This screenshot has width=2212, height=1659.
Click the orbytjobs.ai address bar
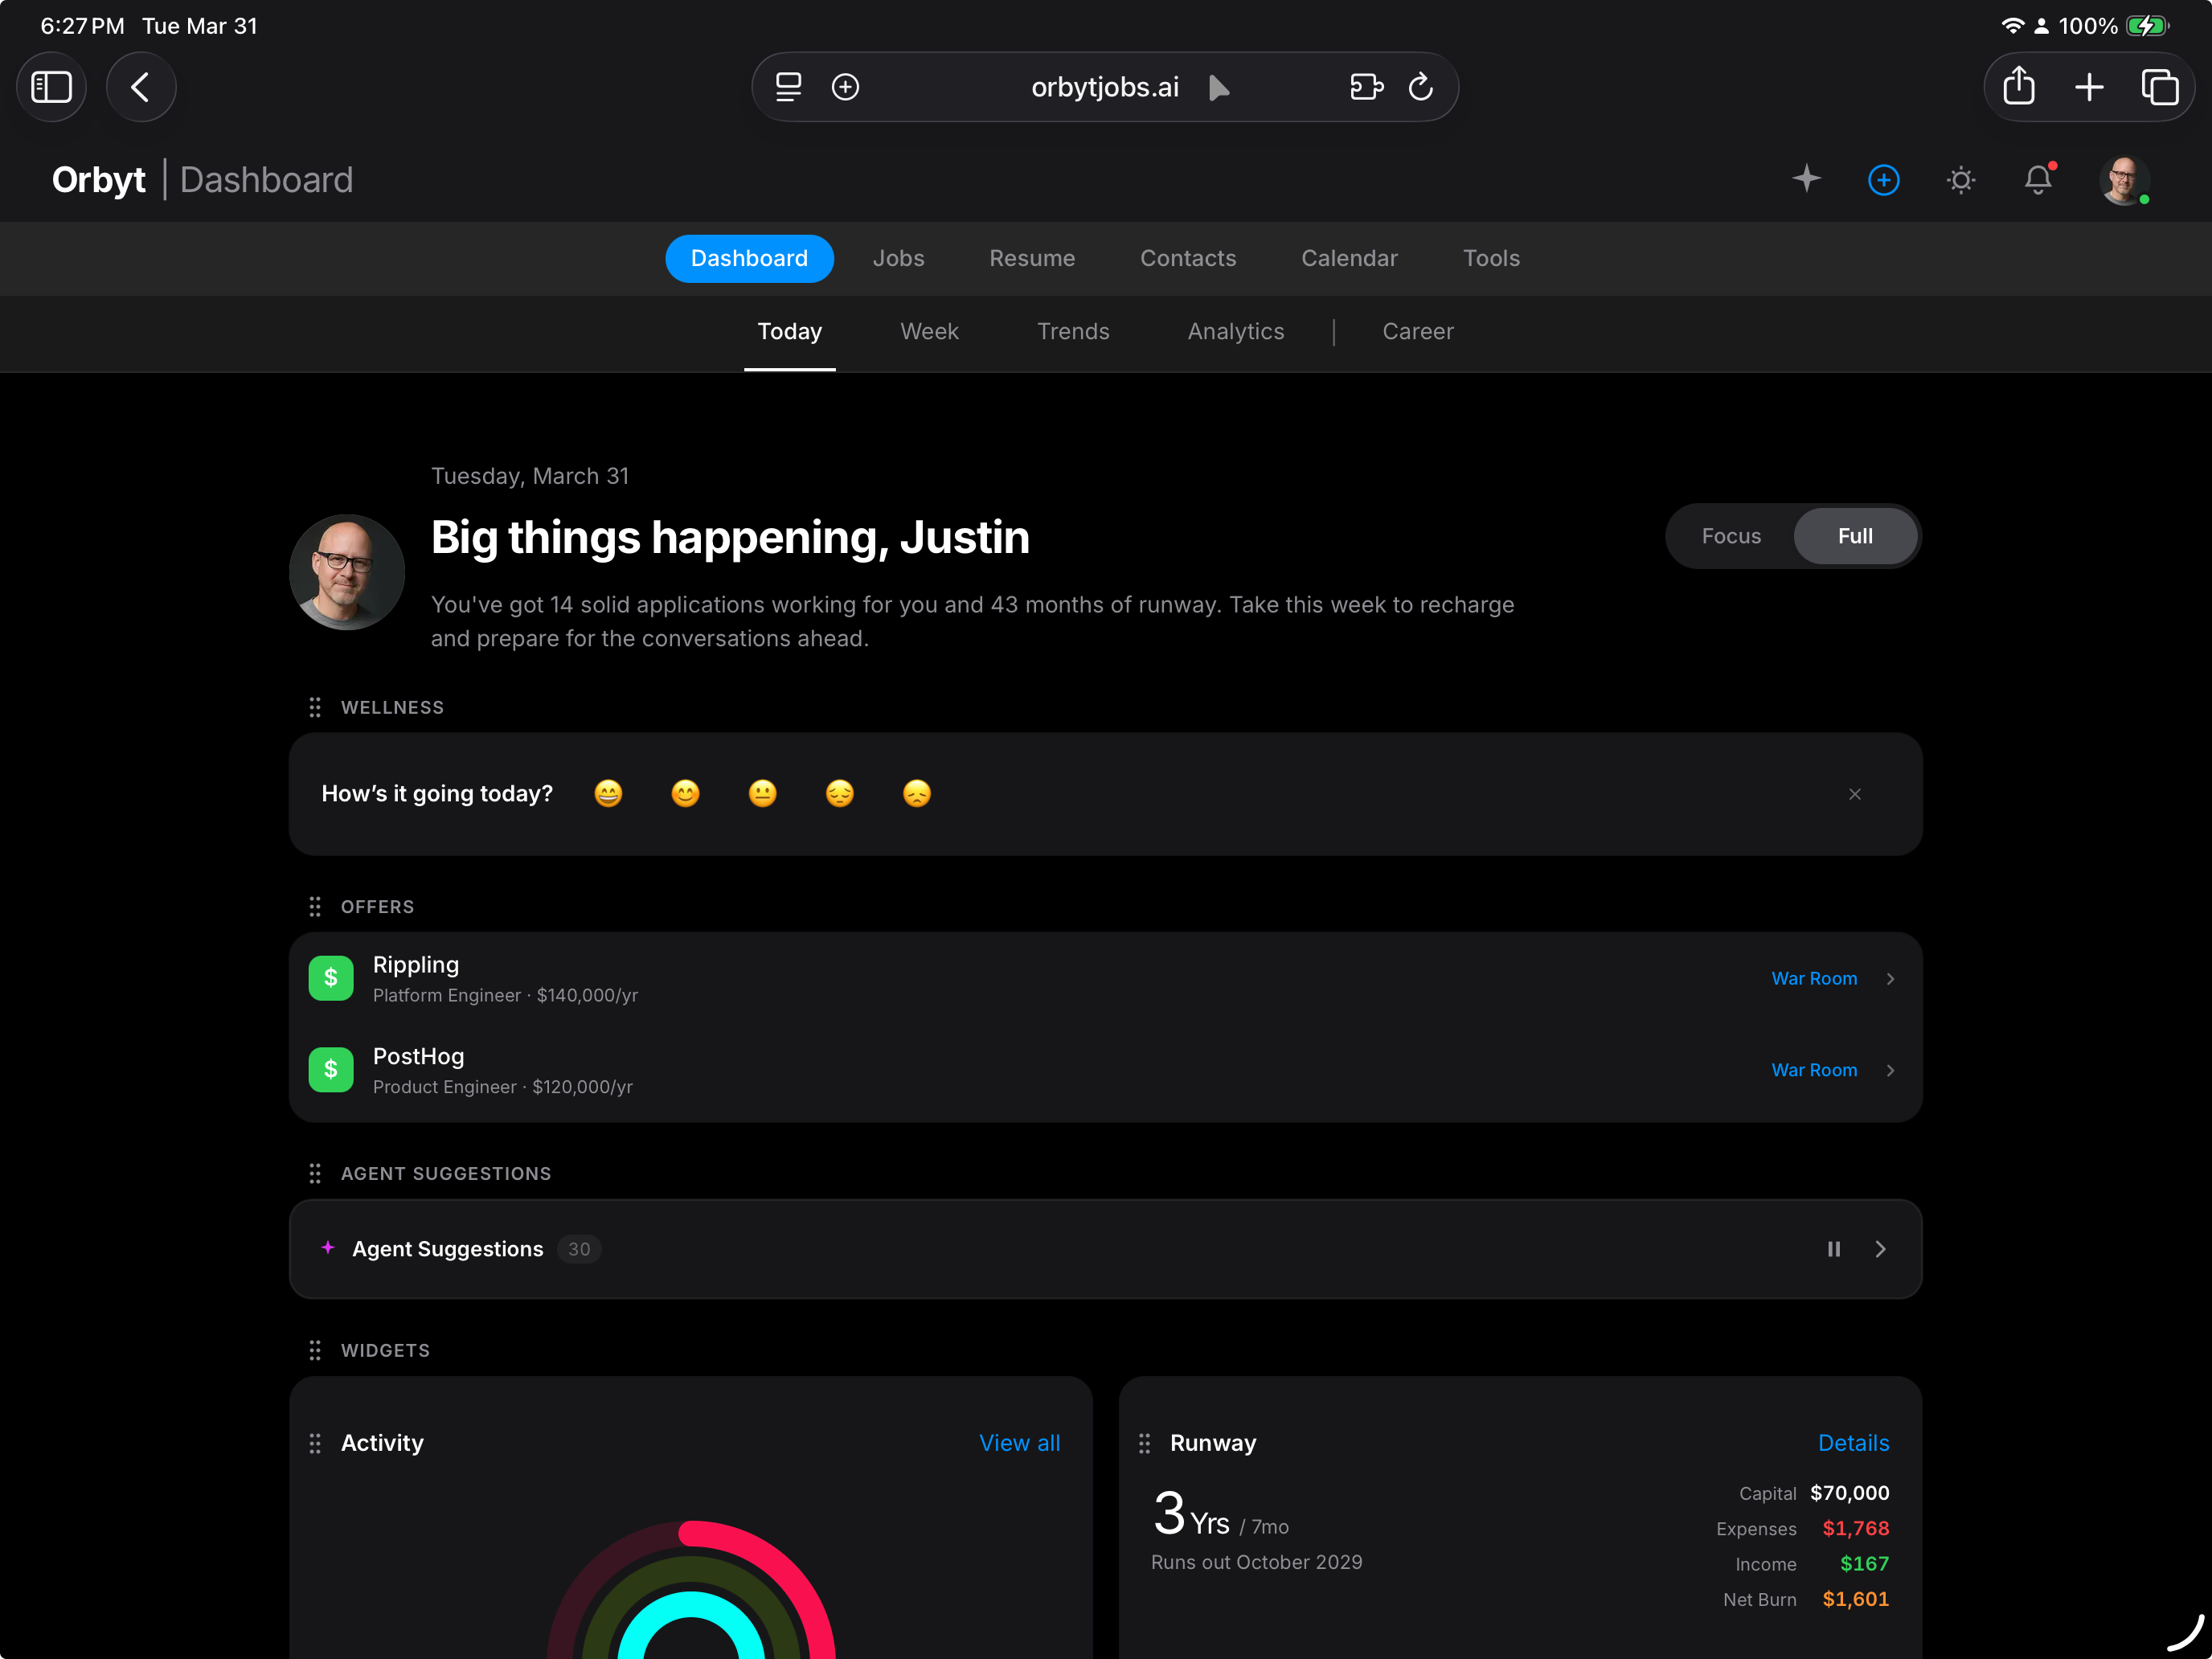click(1105, 87)
